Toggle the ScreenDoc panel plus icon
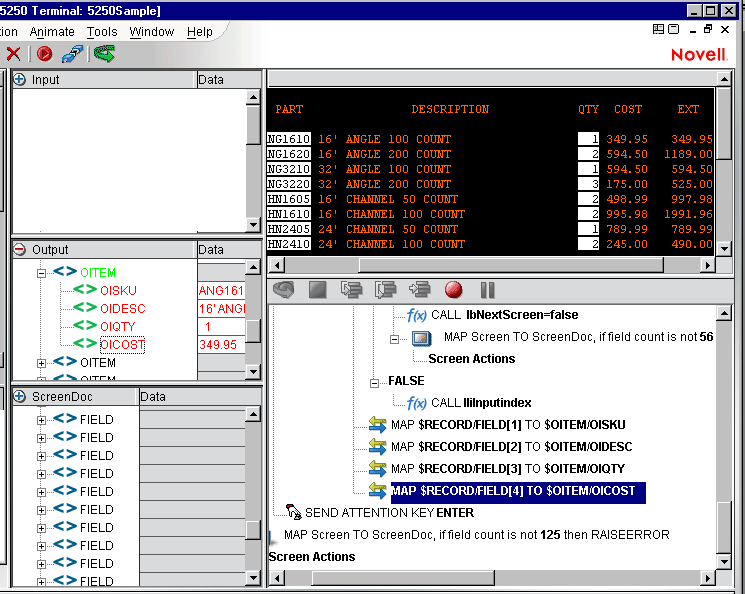 tap(20, 396)
